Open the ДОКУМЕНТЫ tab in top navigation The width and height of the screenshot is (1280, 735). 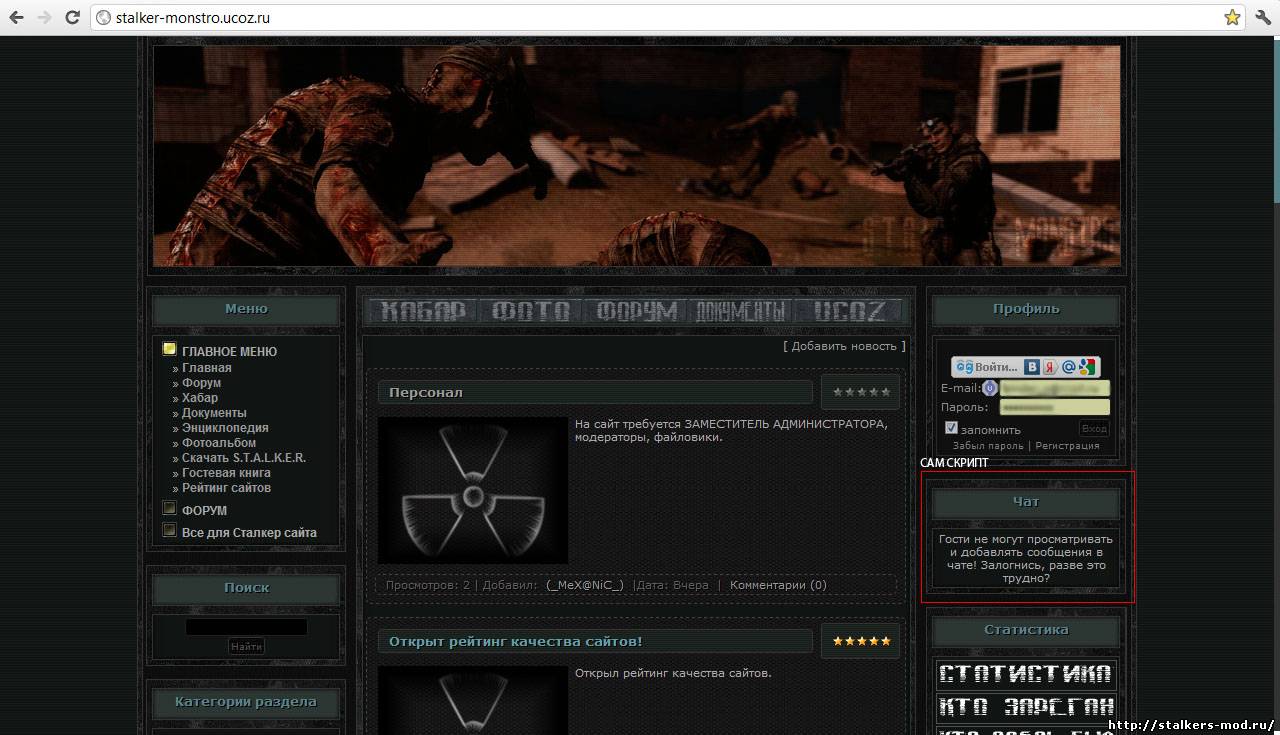(x=743, y=311)
